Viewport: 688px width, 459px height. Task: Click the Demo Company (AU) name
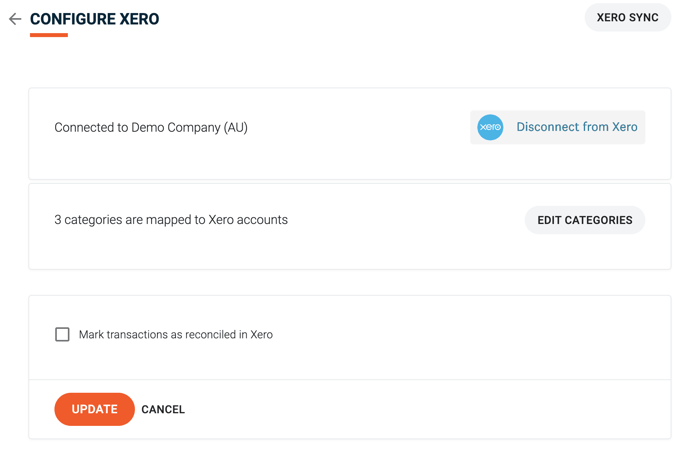[190, 127]
